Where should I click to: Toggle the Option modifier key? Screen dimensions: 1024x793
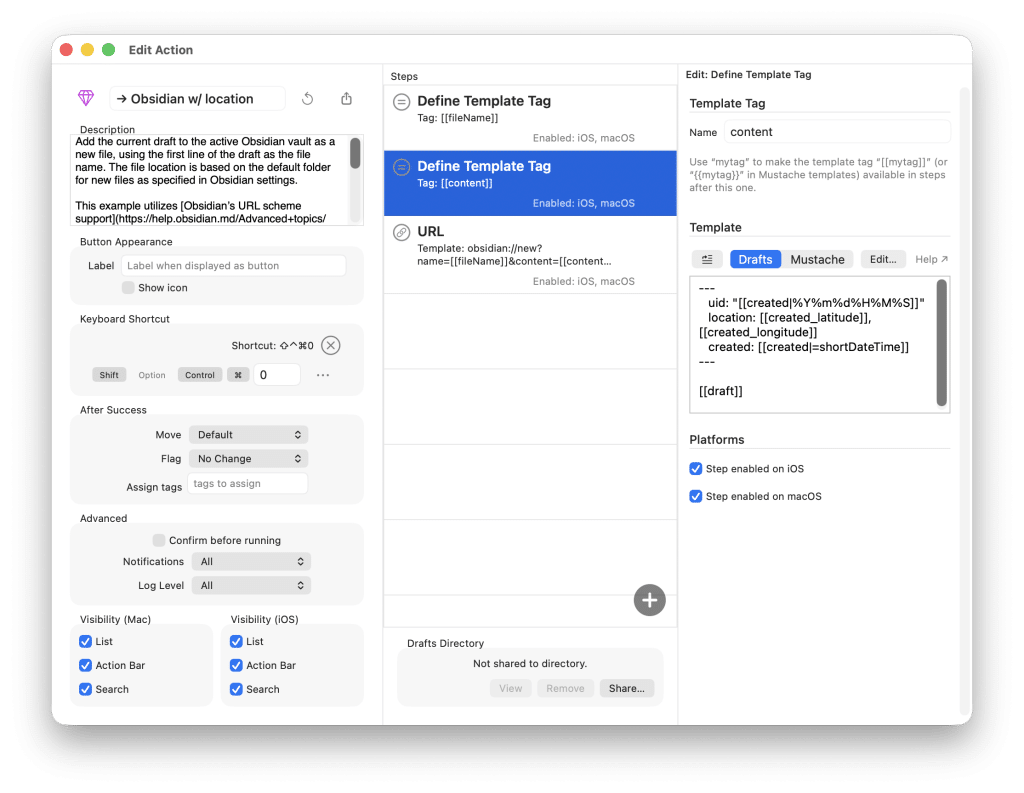point(152,375)
